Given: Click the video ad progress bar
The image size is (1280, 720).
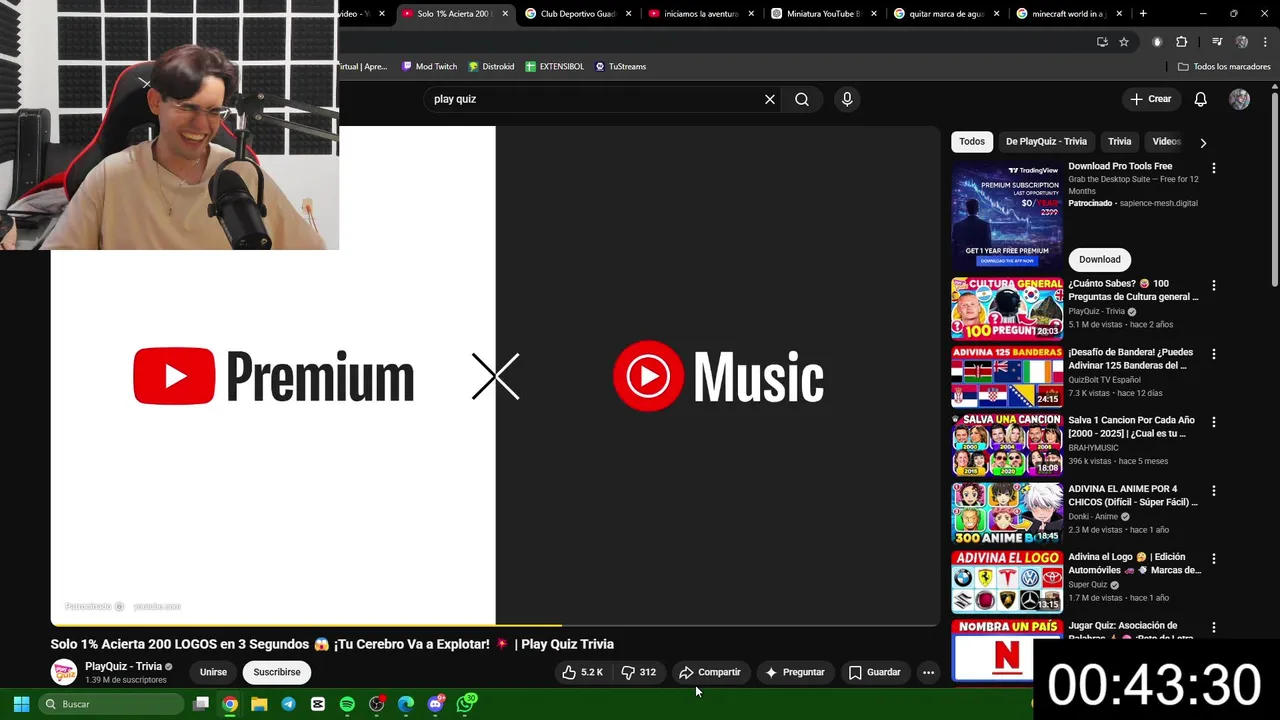Looking at the screenshot, I should 495,626.
